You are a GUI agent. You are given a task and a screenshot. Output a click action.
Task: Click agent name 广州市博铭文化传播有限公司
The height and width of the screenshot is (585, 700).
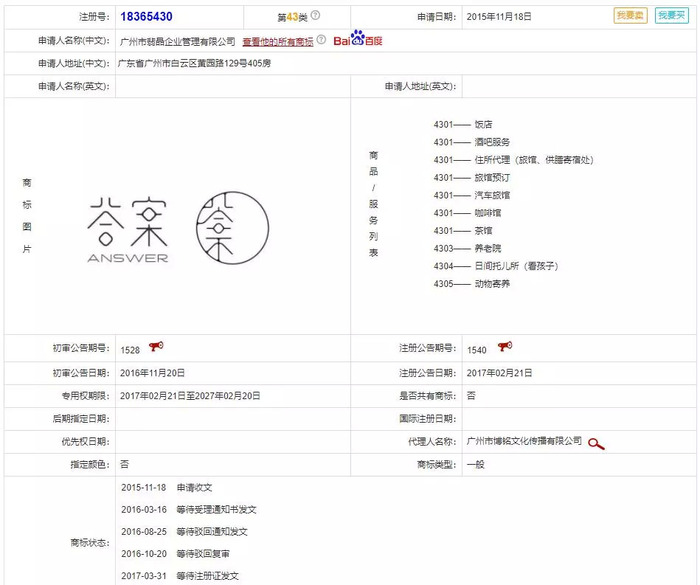pyautogui.click(x=524, y=441)
